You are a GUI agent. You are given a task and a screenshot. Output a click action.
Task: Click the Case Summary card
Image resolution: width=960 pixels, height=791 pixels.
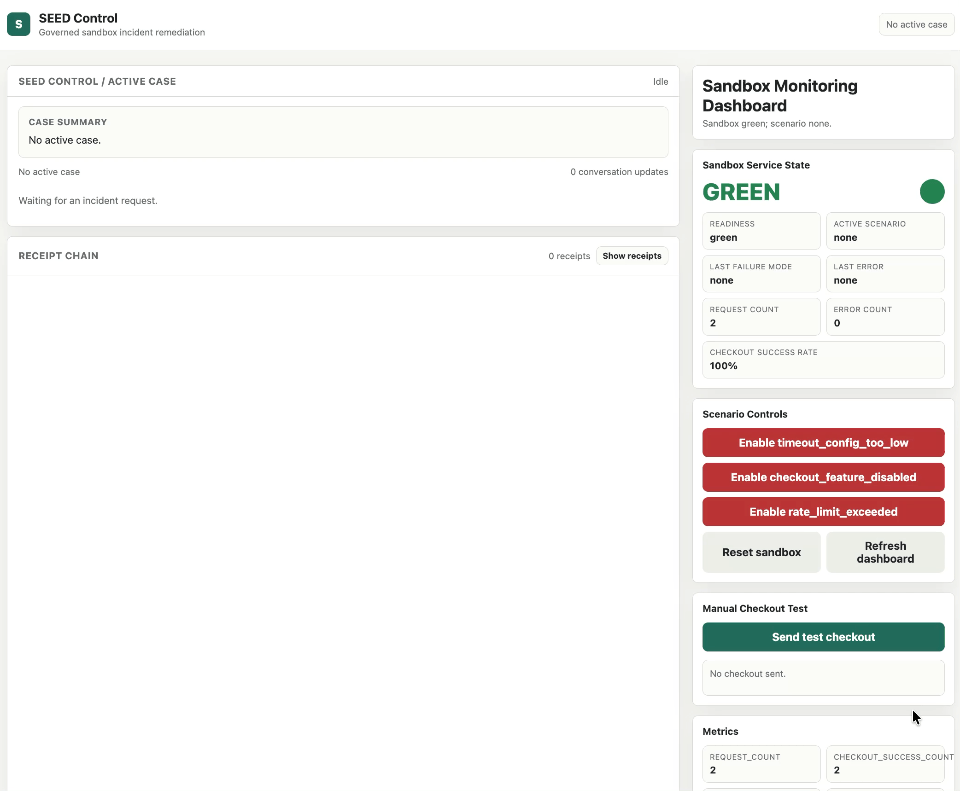tap(343, 132)
